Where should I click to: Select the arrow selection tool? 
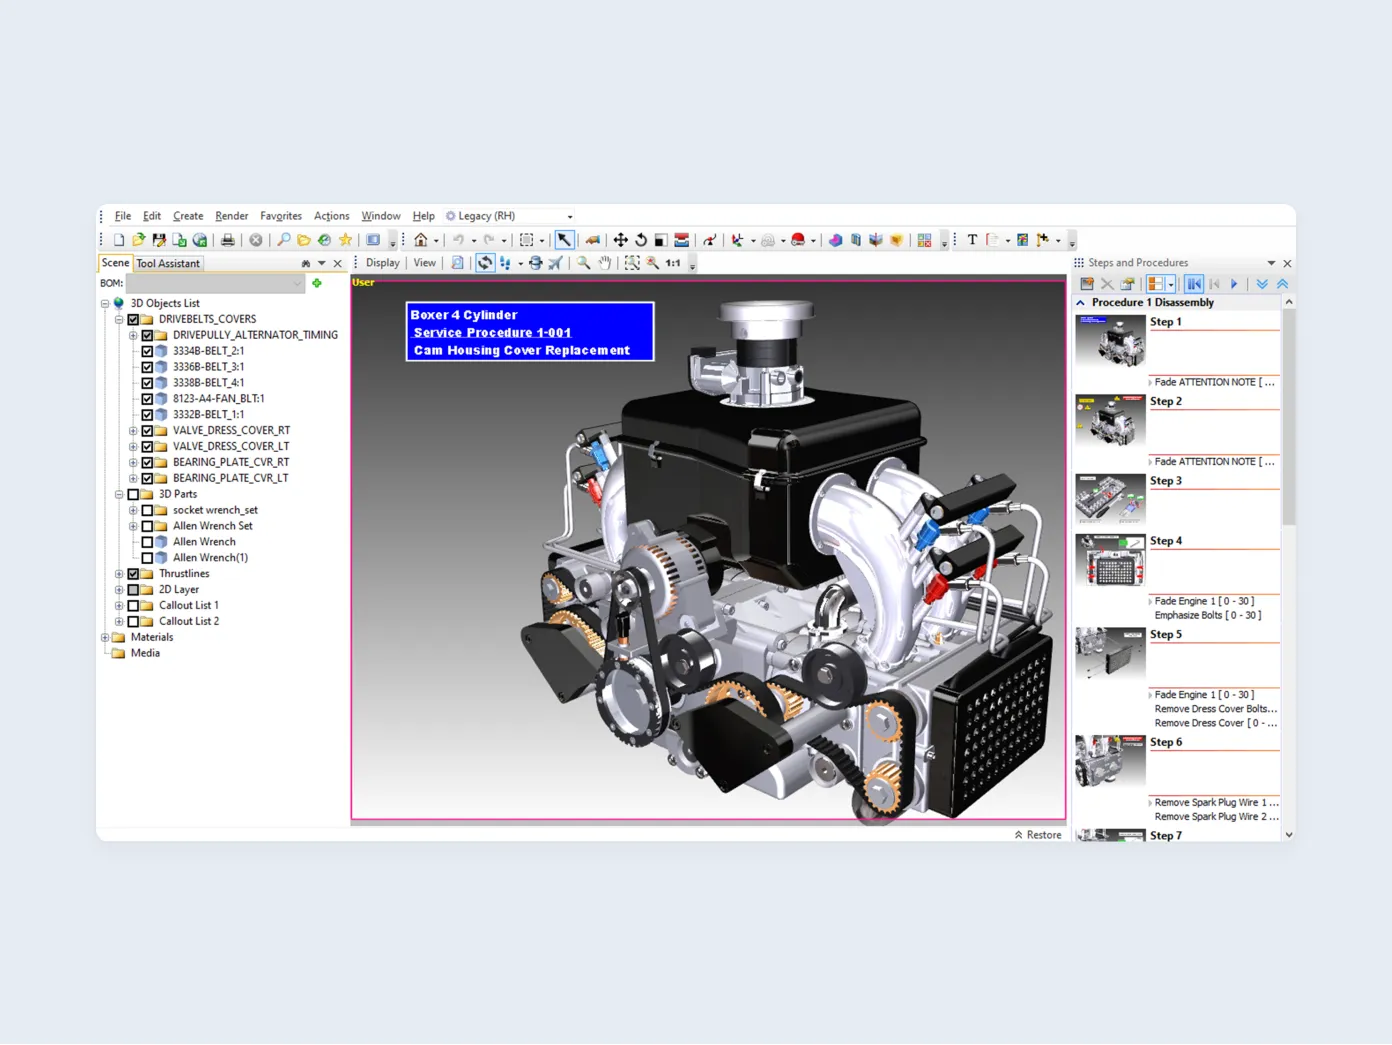click(x=564, y=240)
